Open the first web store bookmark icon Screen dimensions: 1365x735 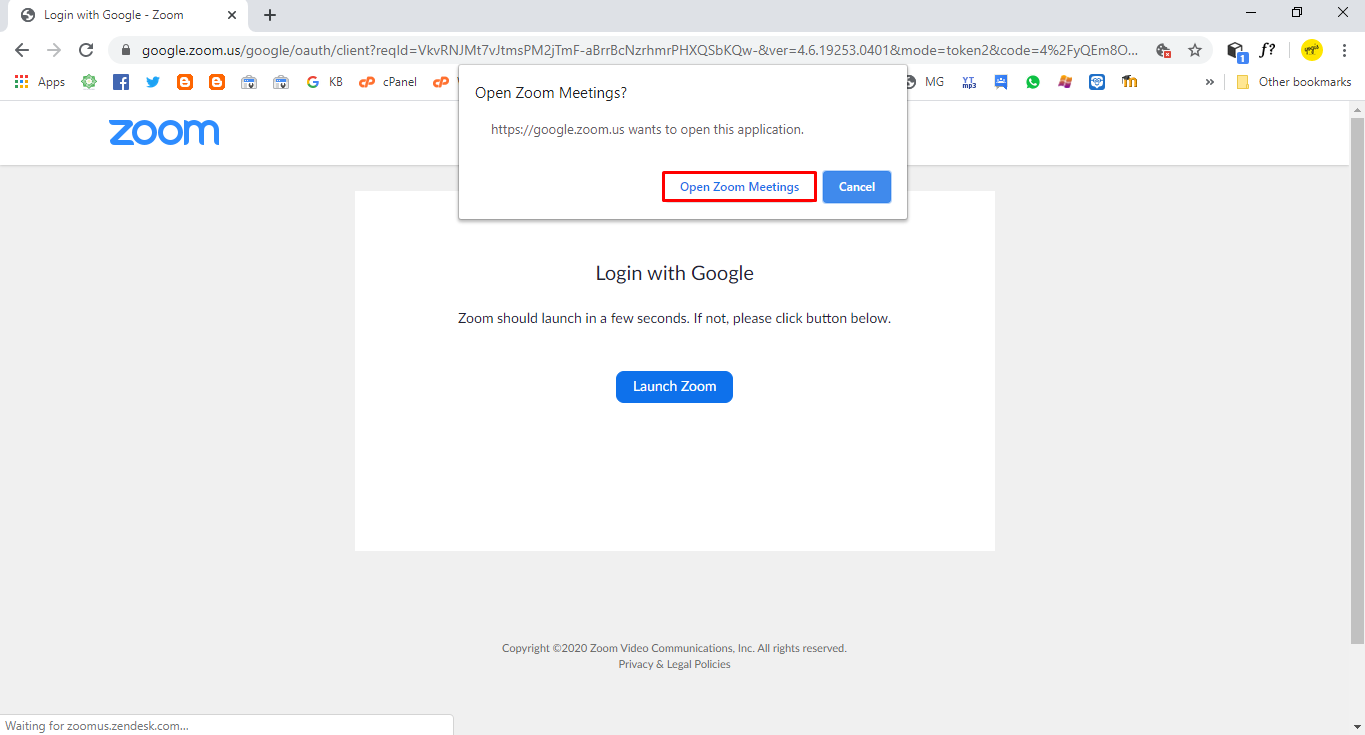click(249, 82)
